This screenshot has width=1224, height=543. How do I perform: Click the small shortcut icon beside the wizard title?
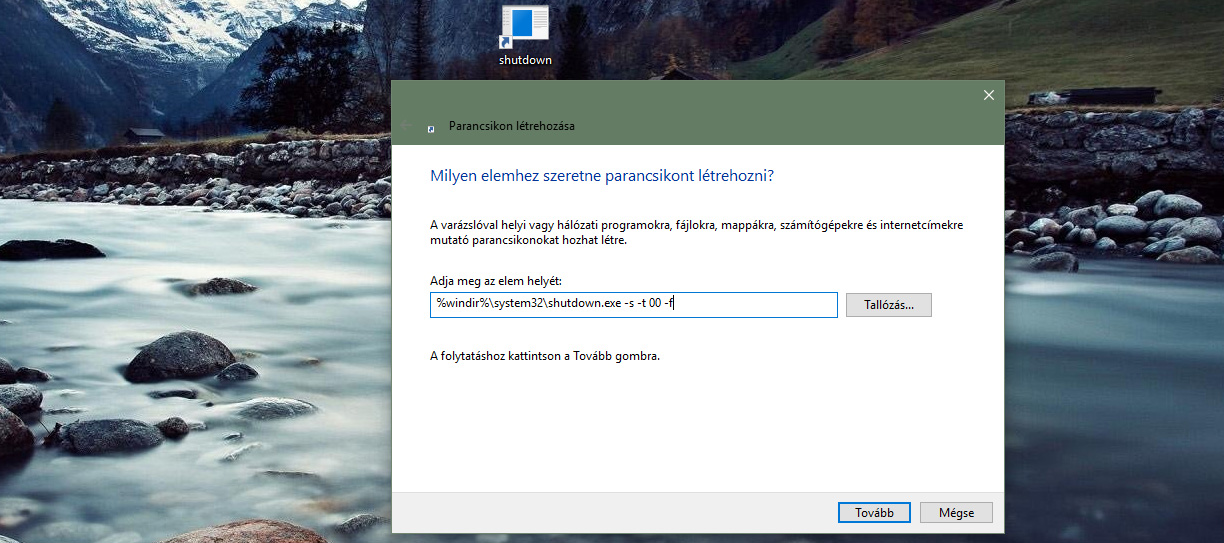[431, 128]
